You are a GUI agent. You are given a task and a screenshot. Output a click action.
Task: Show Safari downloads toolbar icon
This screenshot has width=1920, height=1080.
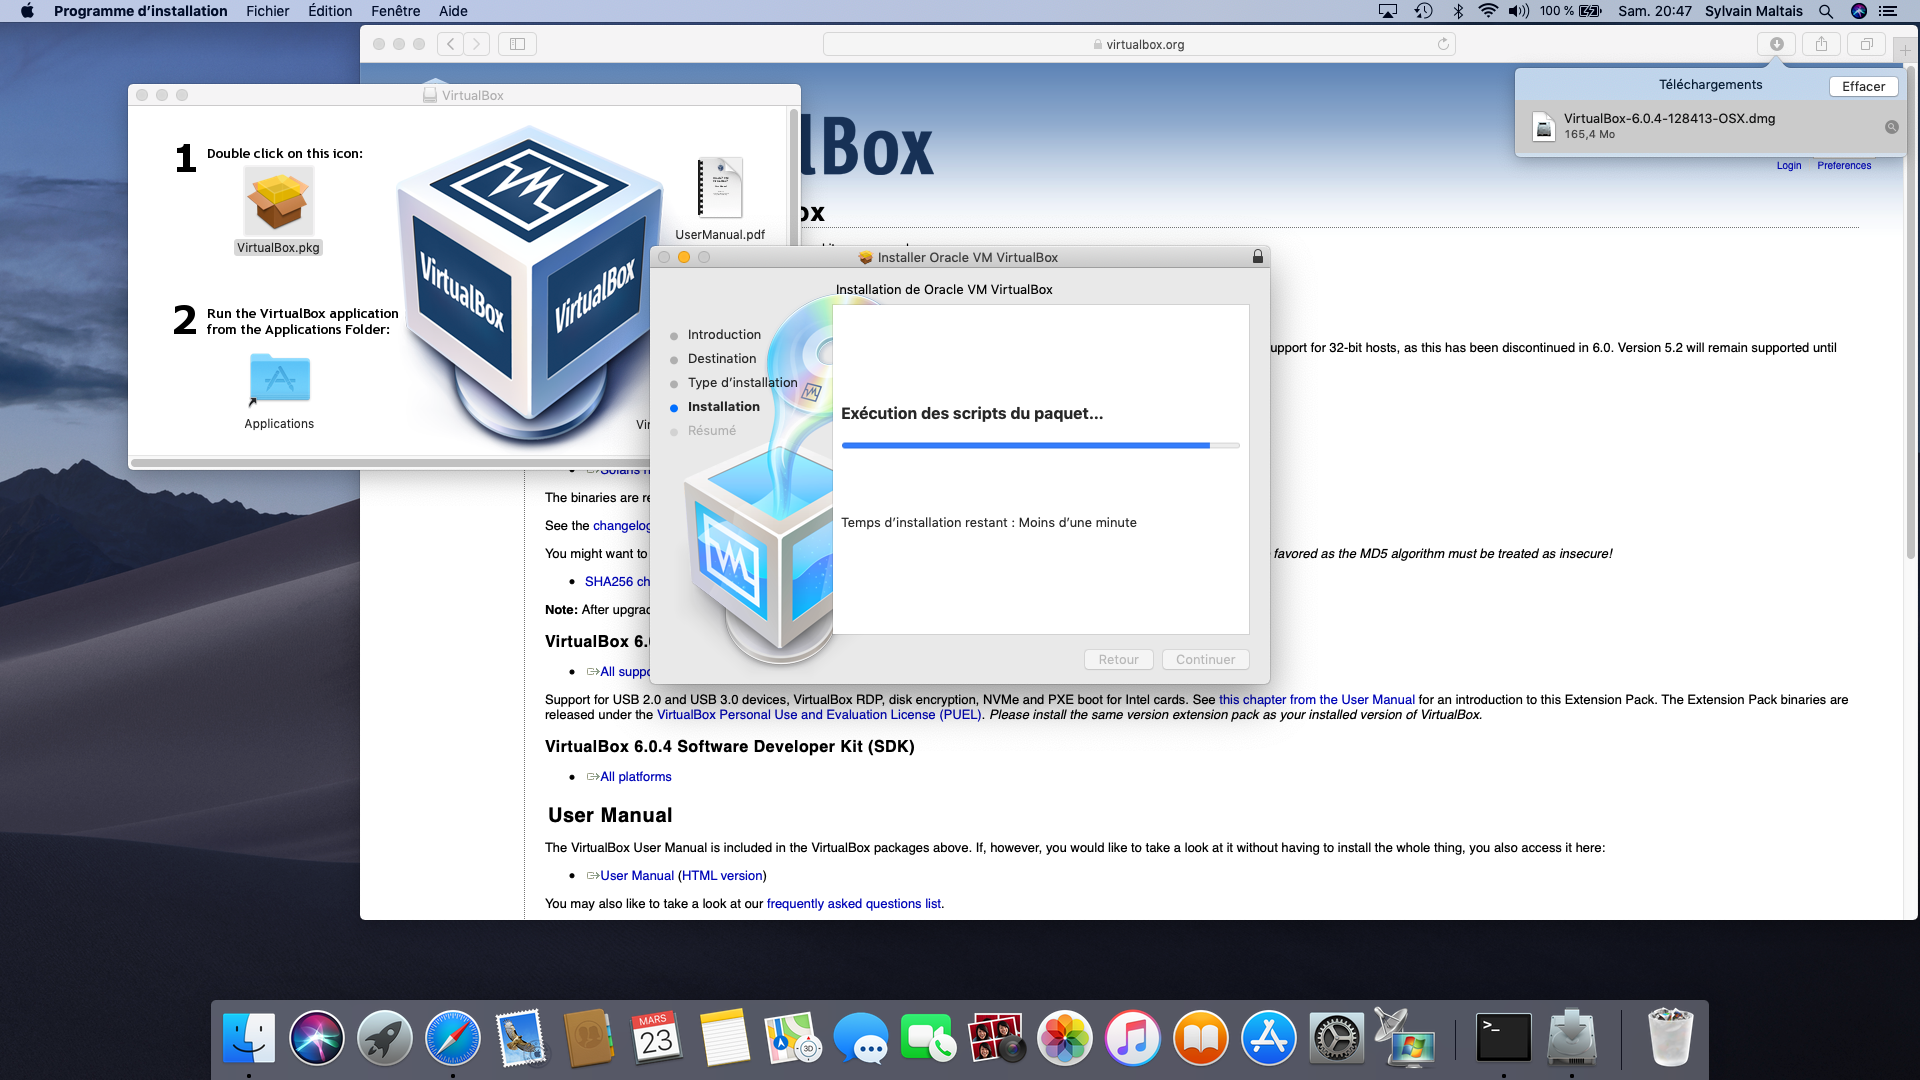(x=1777, y=44)
